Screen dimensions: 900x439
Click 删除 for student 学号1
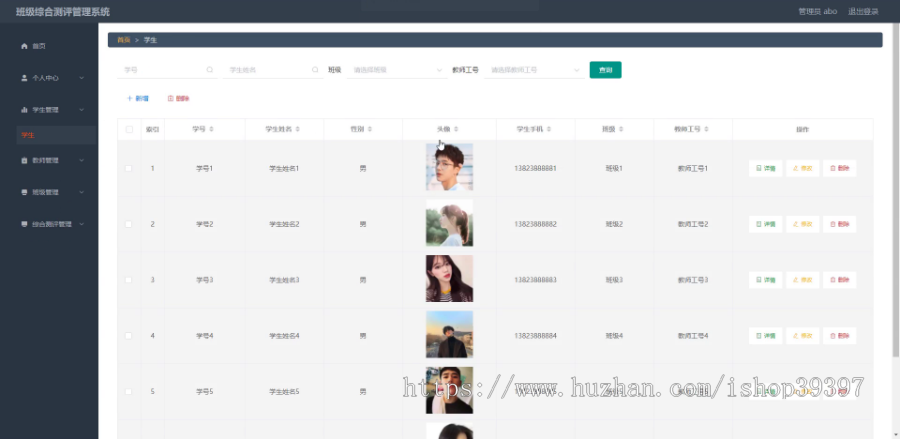(839, 168)
